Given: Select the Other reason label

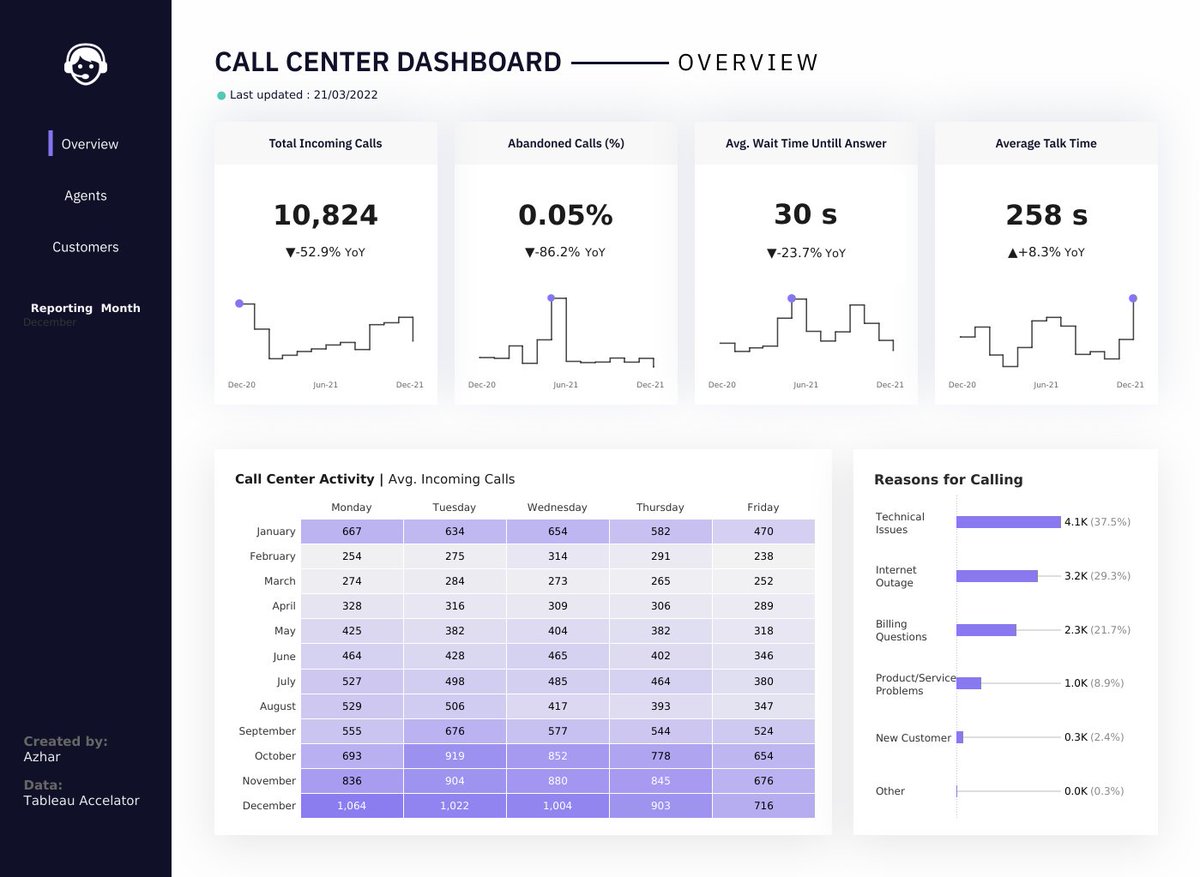Looking at the screenshot, I should pos(890,791).
